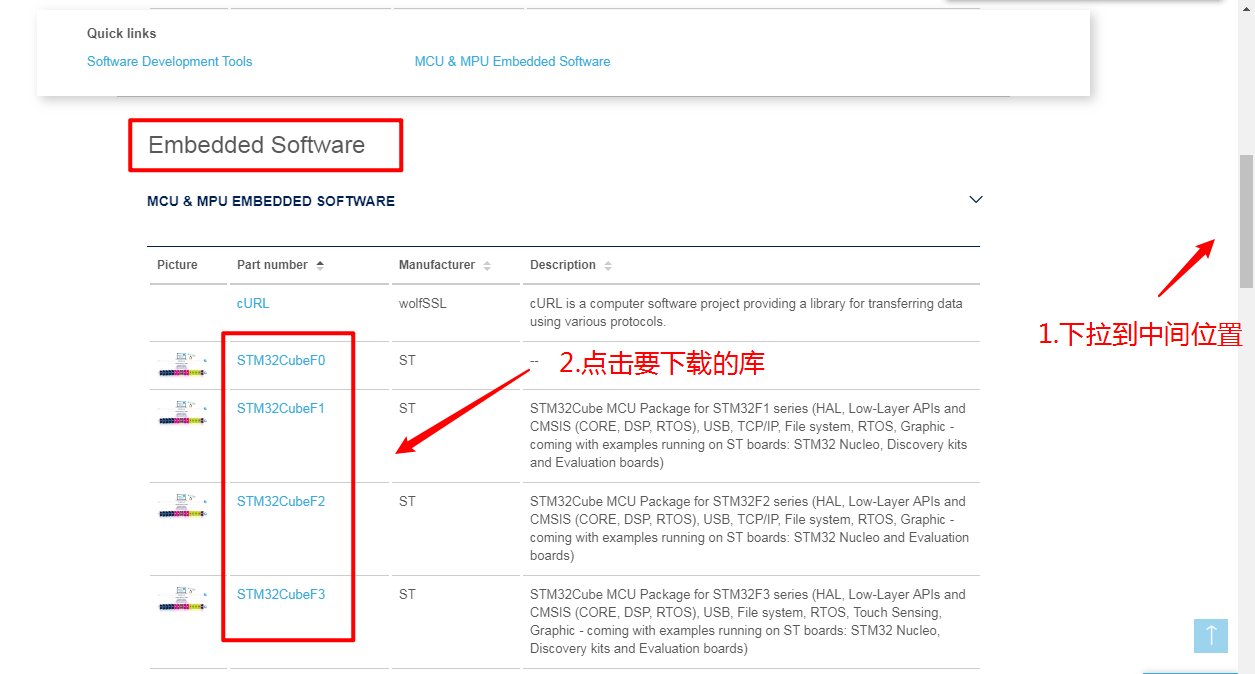Collapse the MCU & MPU Embedded Software section
Screen dimensions: 1255x674
click(976, 200)
